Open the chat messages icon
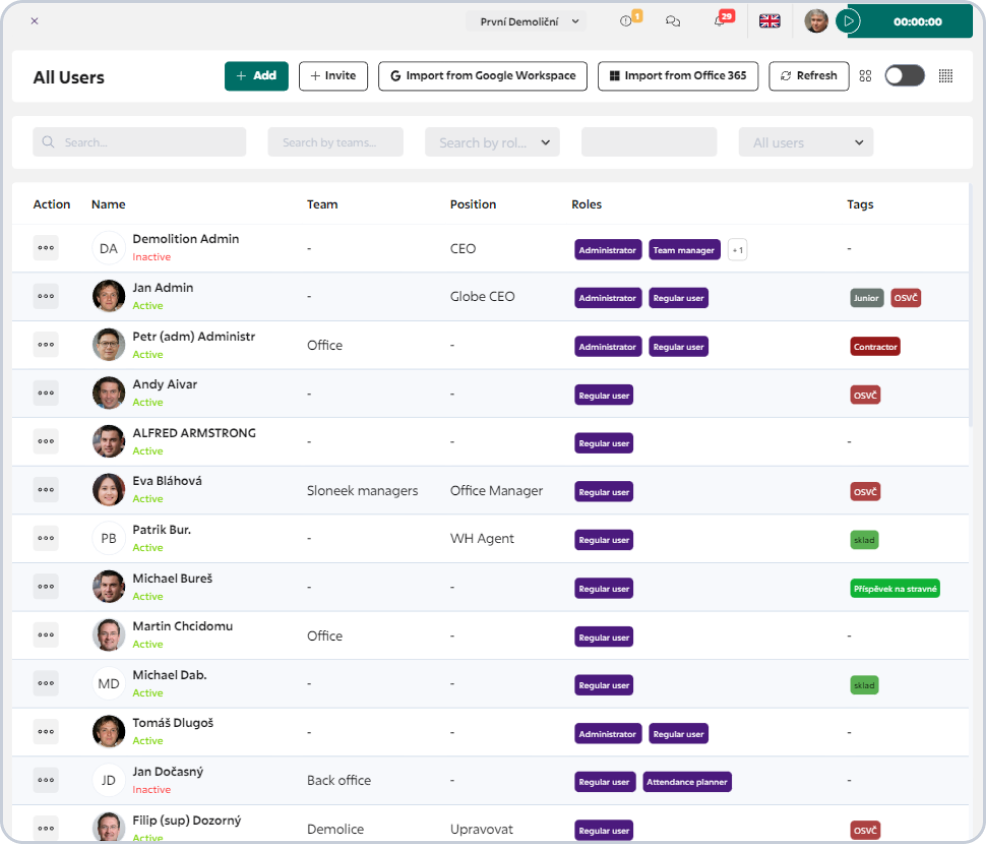This screenshot has height=844, width=986. pyautogui.click(x=673, y=21)
